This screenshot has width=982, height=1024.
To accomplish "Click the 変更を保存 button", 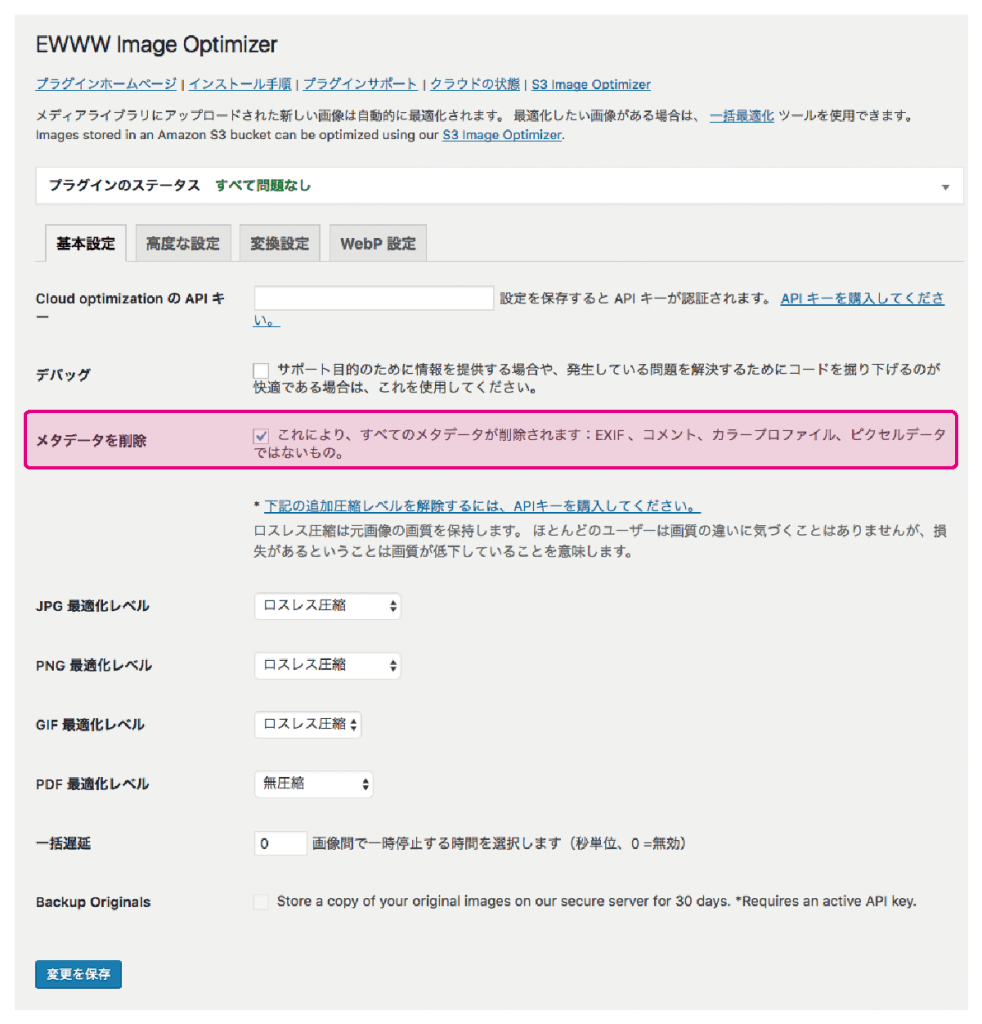I will 78,974.
